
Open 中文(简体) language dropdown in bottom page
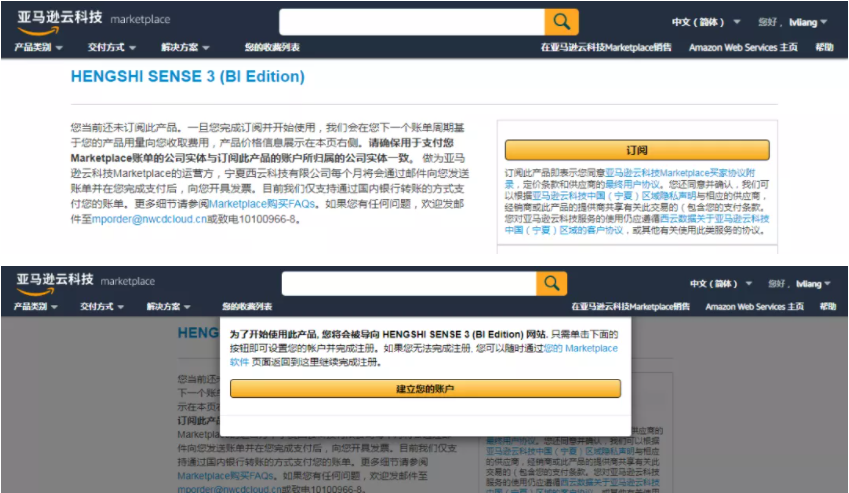(721, 284)
